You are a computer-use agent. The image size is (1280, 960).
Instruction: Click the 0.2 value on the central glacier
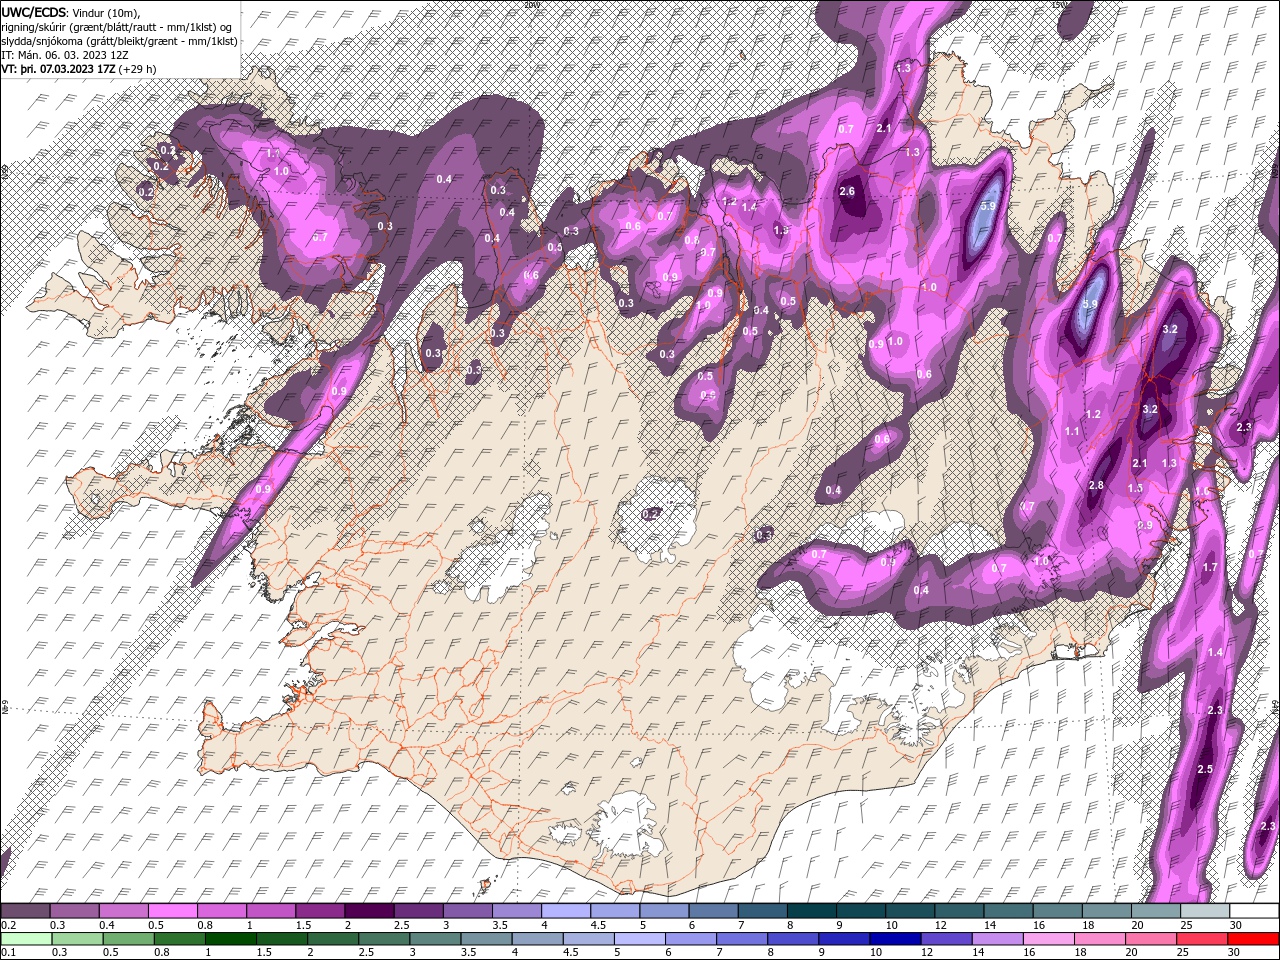pos(651,514)
